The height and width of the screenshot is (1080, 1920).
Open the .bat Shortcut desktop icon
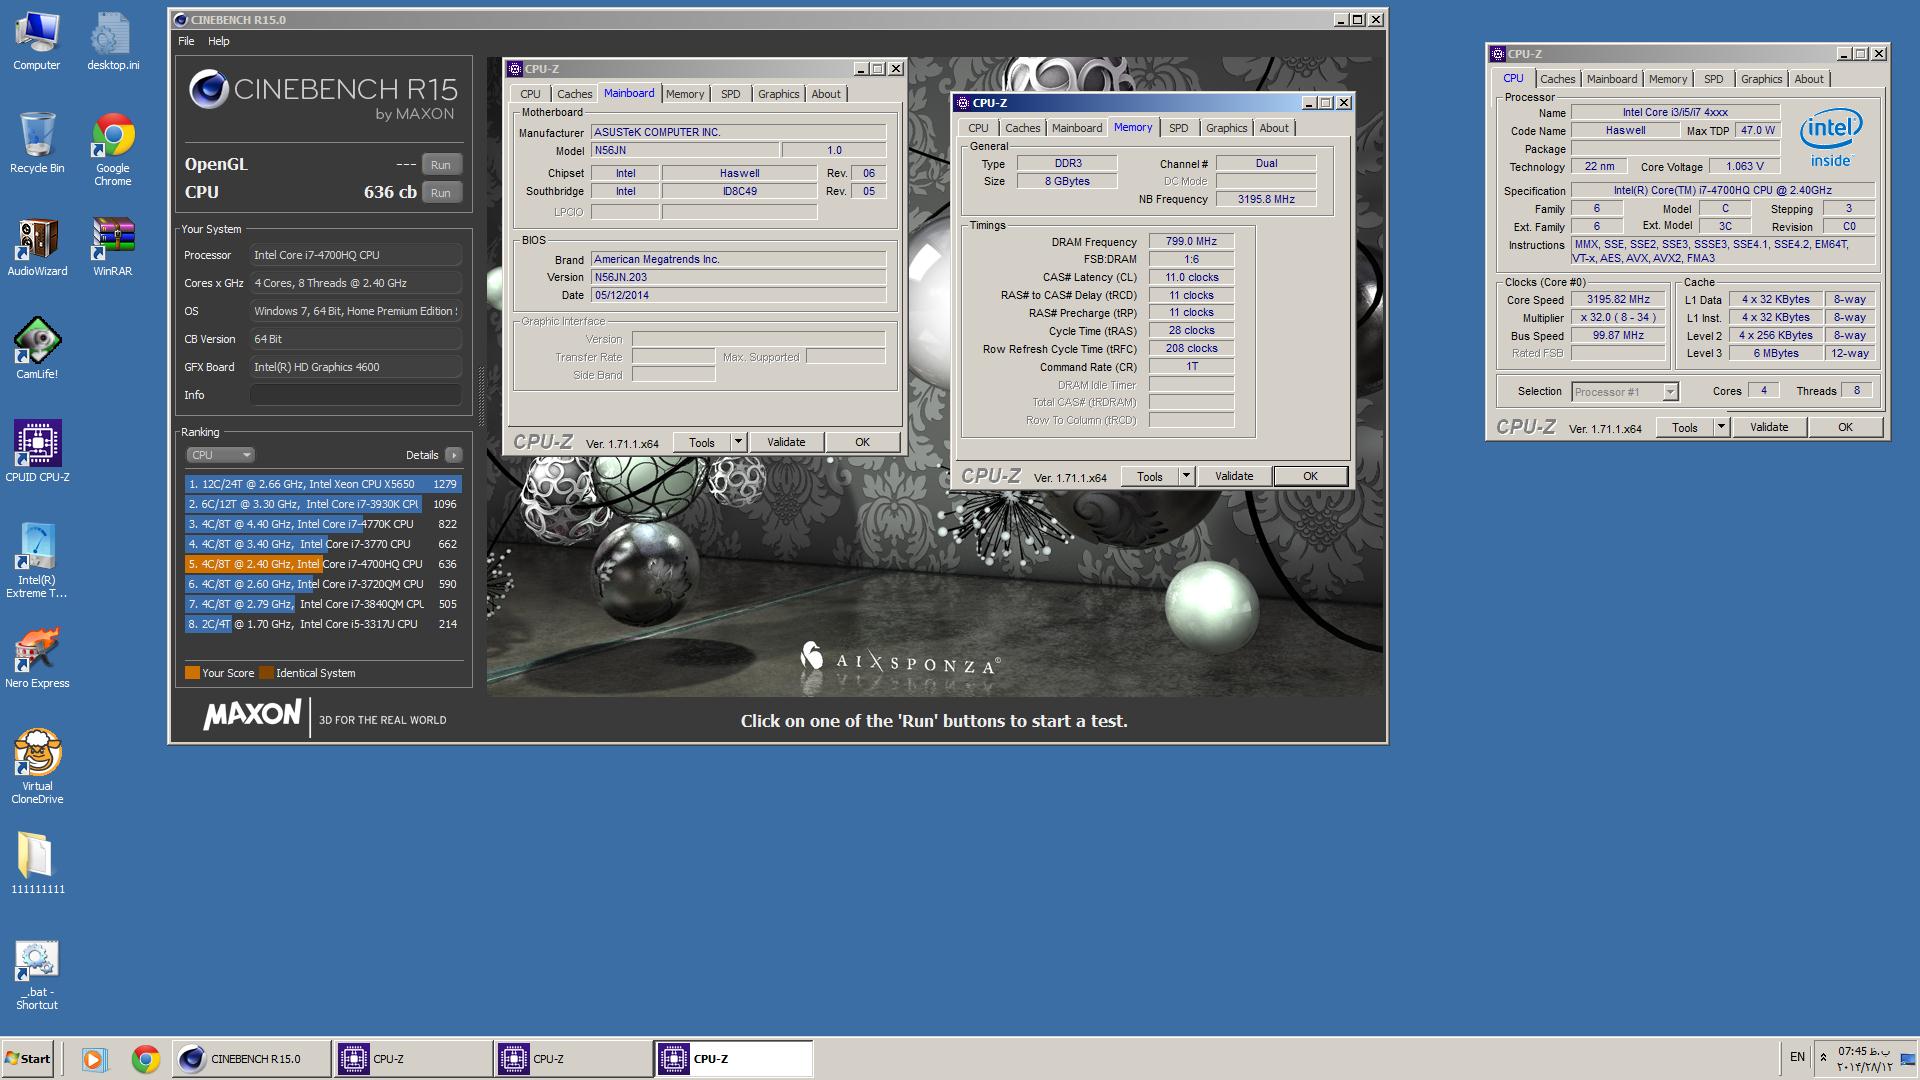[37, 976]
